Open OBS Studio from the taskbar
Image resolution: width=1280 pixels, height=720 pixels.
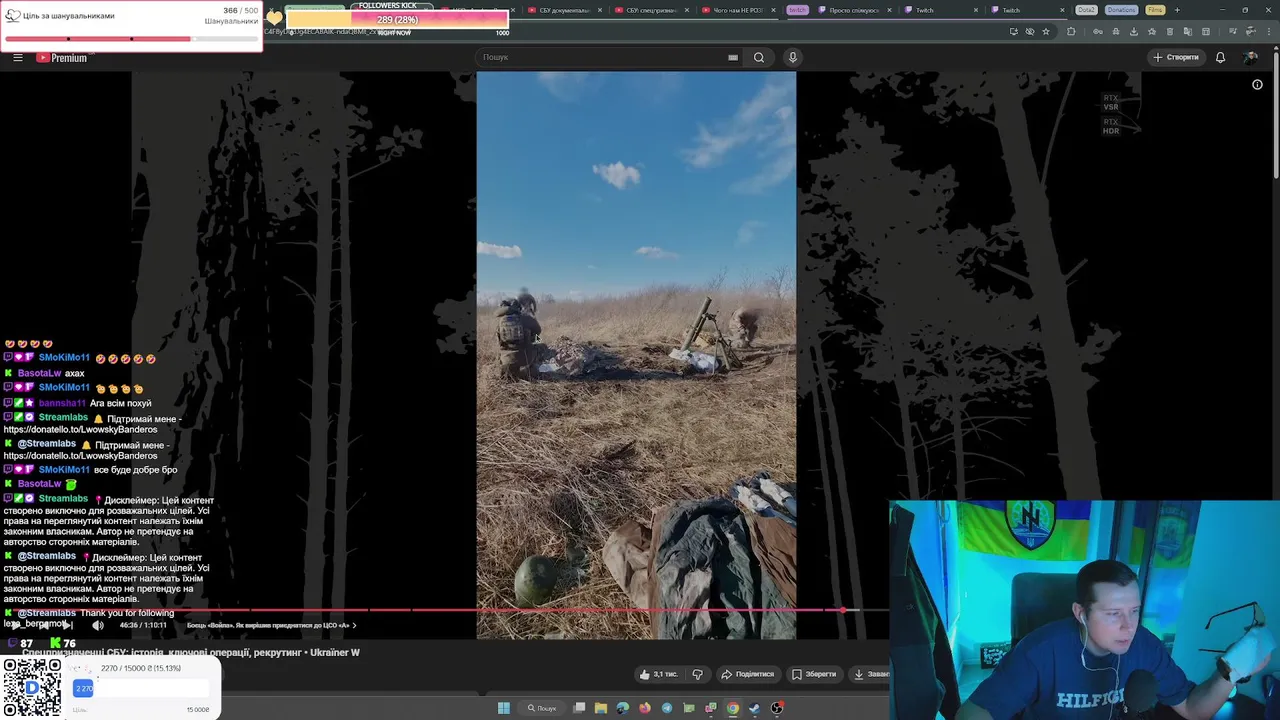[777, 708]
